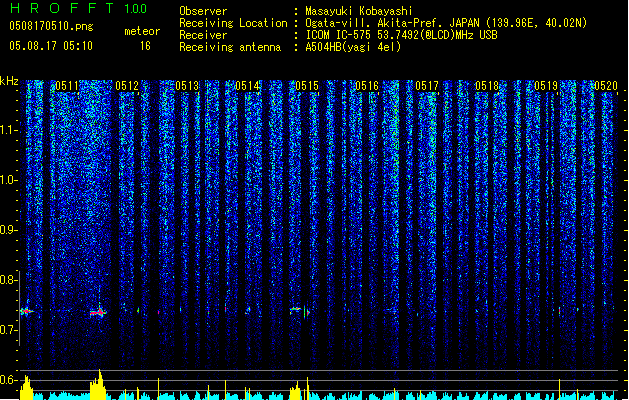Click the 'Receiver' field label

click(x=203, y=35)
